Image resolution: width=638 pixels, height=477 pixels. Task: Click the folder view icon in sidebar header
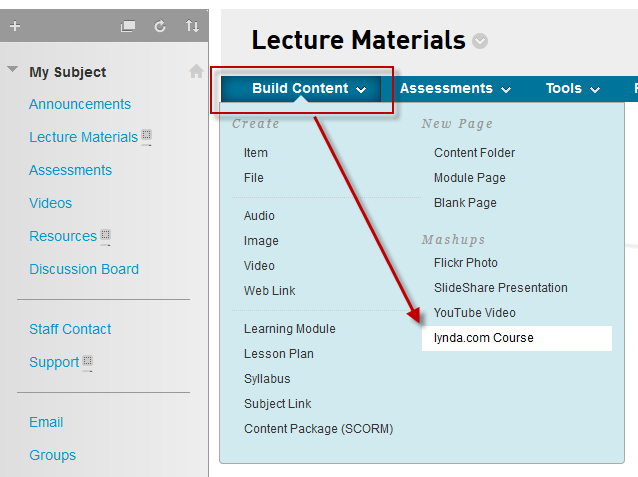(x=128, y=26)
